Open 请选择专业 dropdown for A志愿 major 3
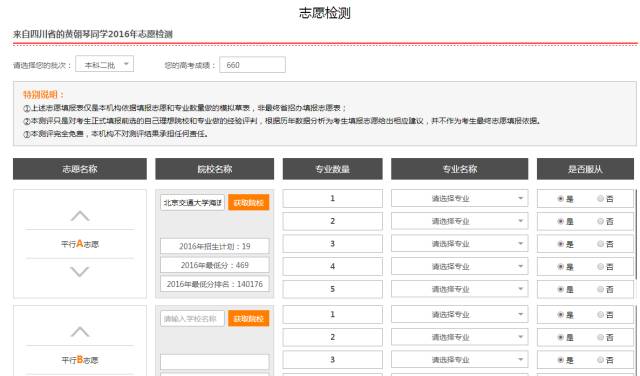640x376 pixels. (460, 244)
